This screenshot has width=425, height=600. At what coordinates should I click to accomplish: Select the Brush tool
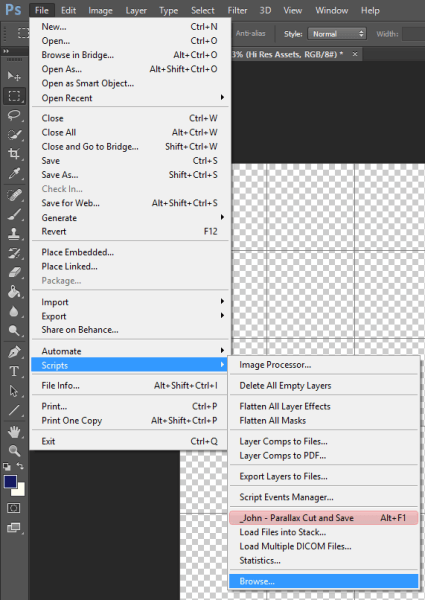pos(14,215)
